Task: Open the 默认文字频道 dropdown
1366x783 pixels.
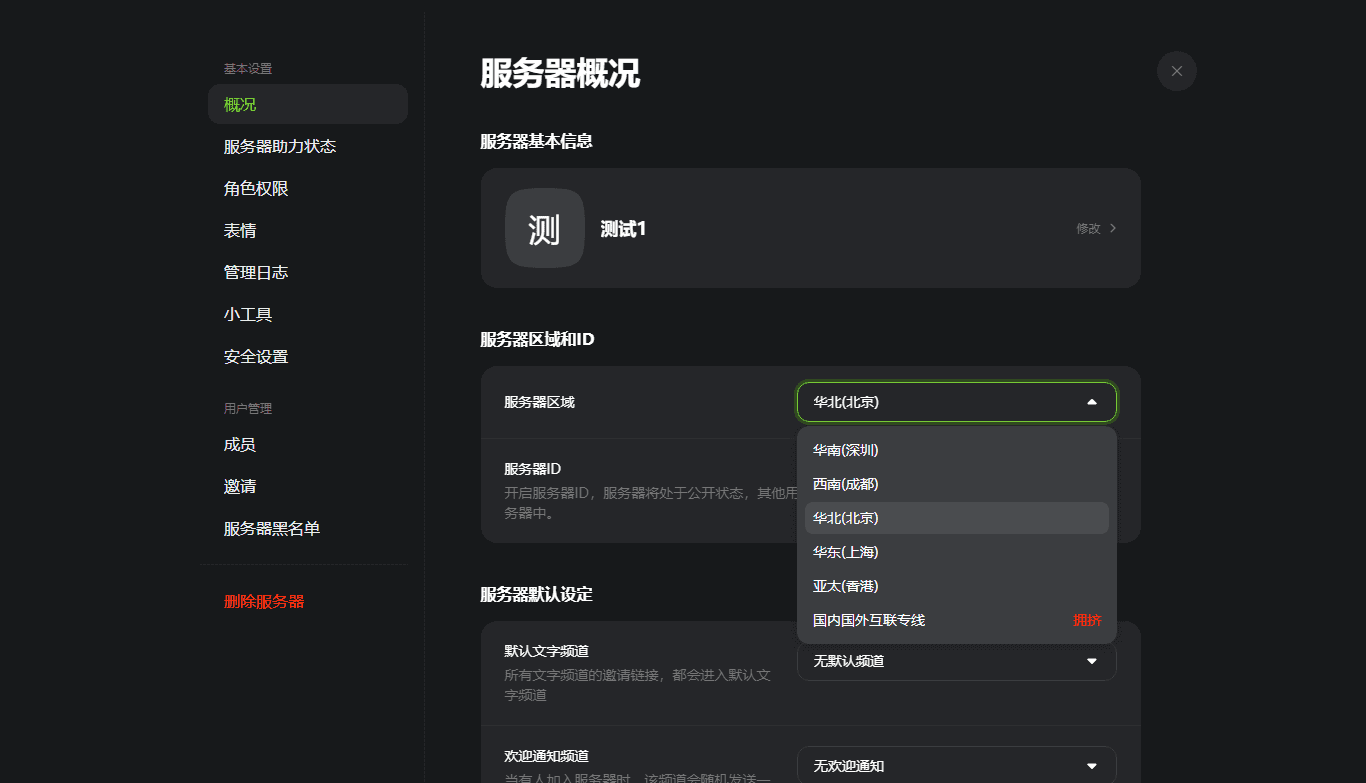Action: (955, 661)
